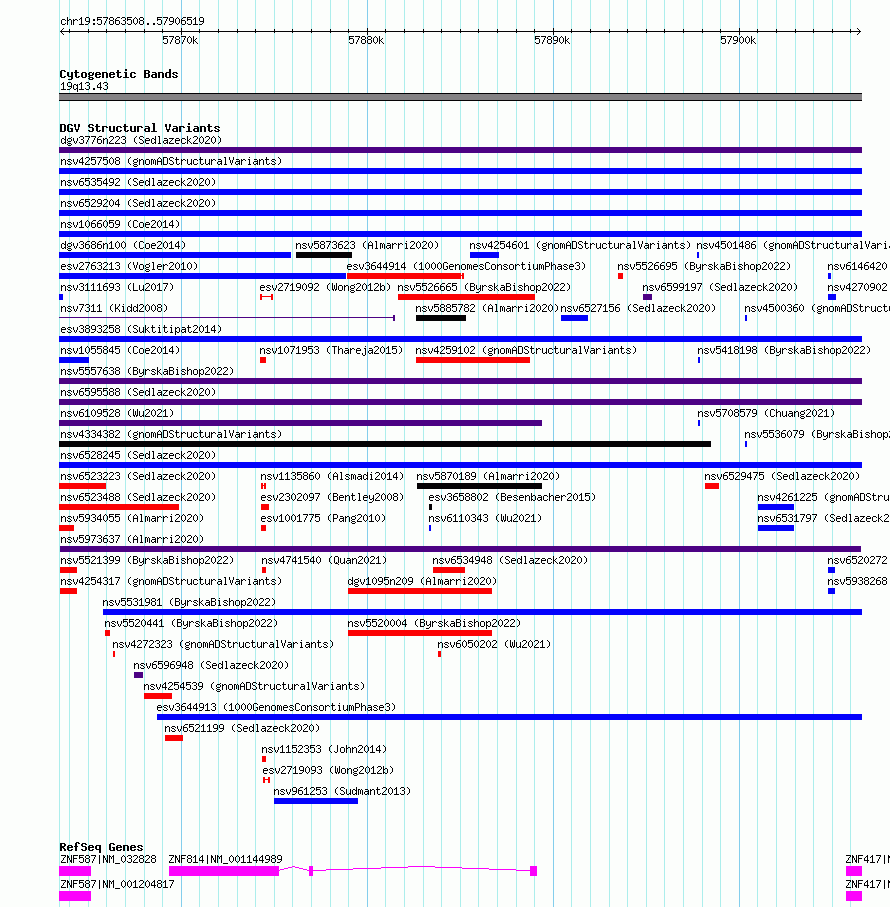This screenshot has height=907, width=890.
Task: Open nsv1071953 (Thareja2015) variant
Action: (x=331, y=351)
